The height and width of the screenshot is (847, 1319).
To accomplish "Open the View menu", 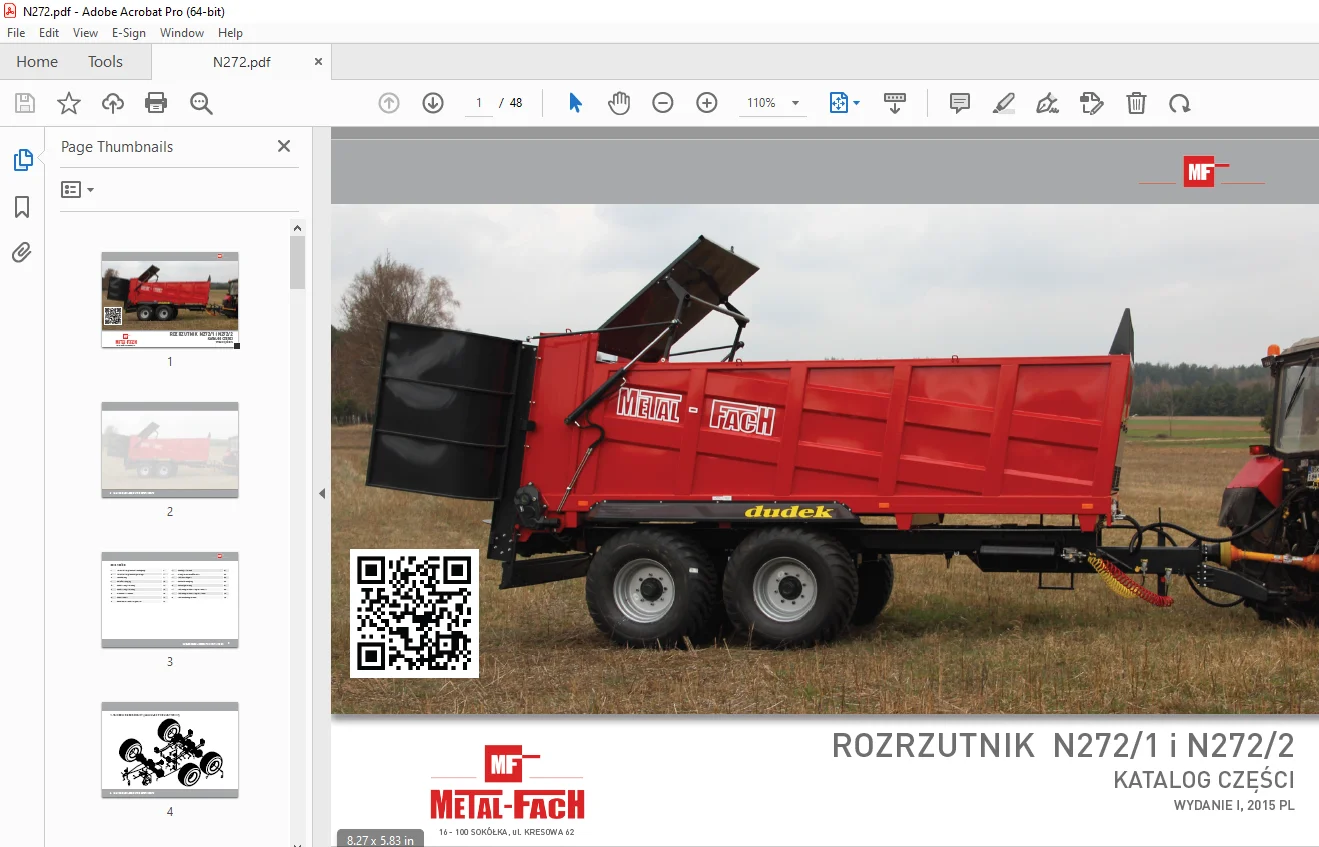I will click(85, 33).
